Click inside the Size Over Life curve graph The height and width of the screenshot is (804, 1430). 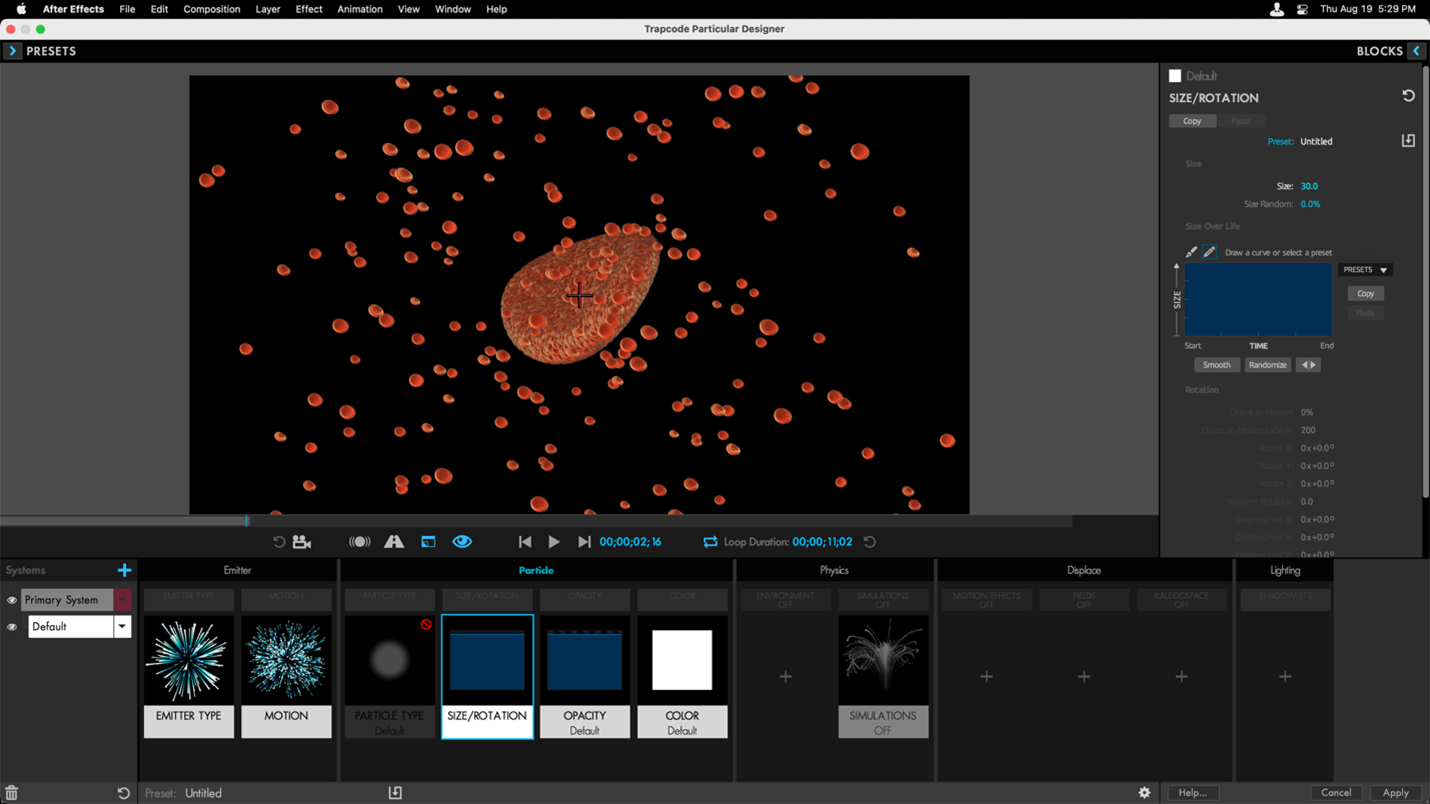(x=1258, y=300)
